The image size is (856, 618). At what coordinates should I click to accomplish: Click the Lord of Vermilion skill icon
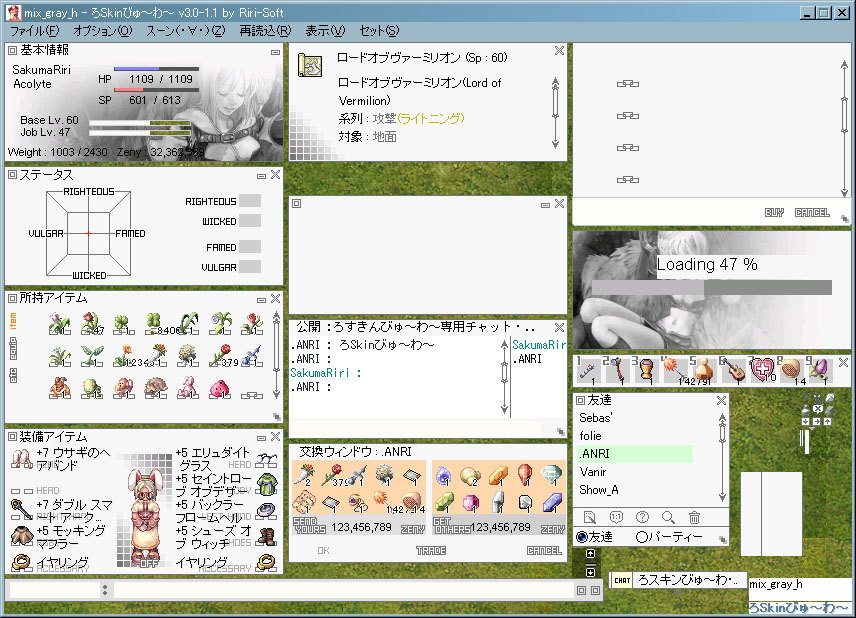(x=310, y=65)
